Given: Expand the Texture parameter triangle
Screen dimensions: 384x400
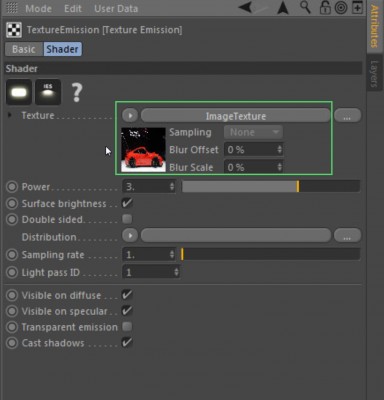Looking at the screenshot, I should (x=10, y=115).
